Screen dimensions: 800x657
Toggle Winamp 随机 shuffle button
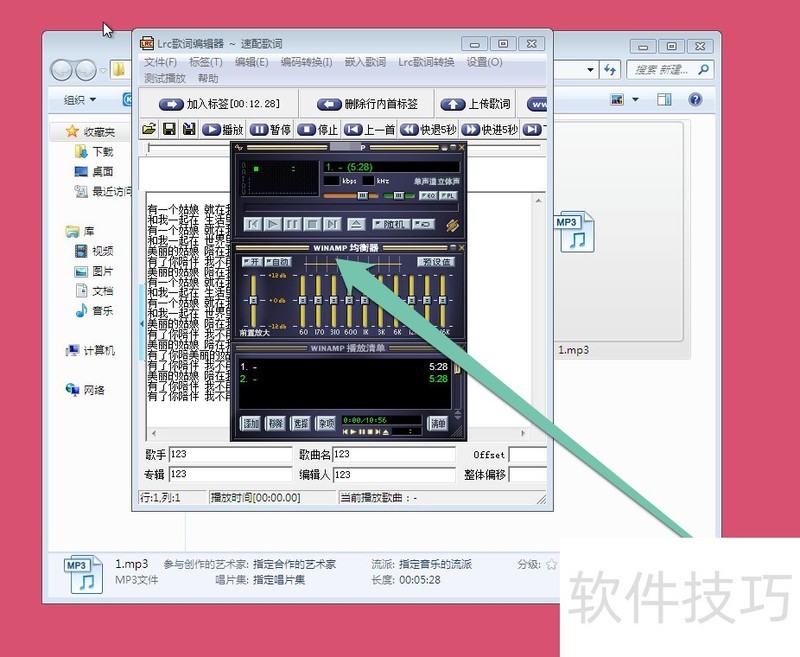[x=390, y=224]
